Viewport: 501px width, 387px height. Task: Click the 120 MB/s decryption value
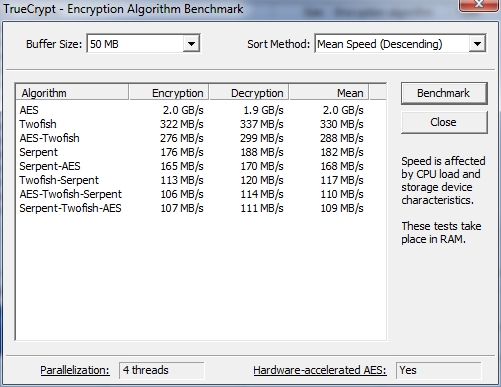point(262,180)
